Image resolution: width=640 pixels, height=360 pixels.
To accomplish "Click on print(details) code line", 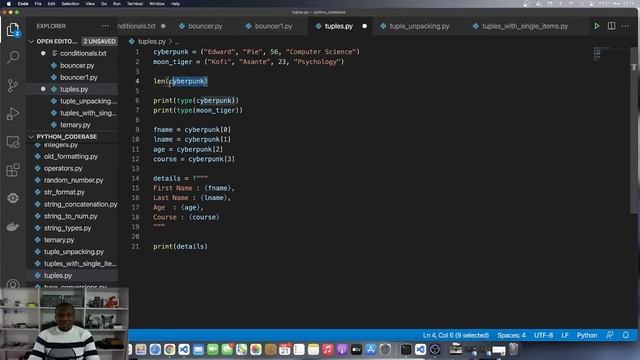I will [x=180, y=247].
